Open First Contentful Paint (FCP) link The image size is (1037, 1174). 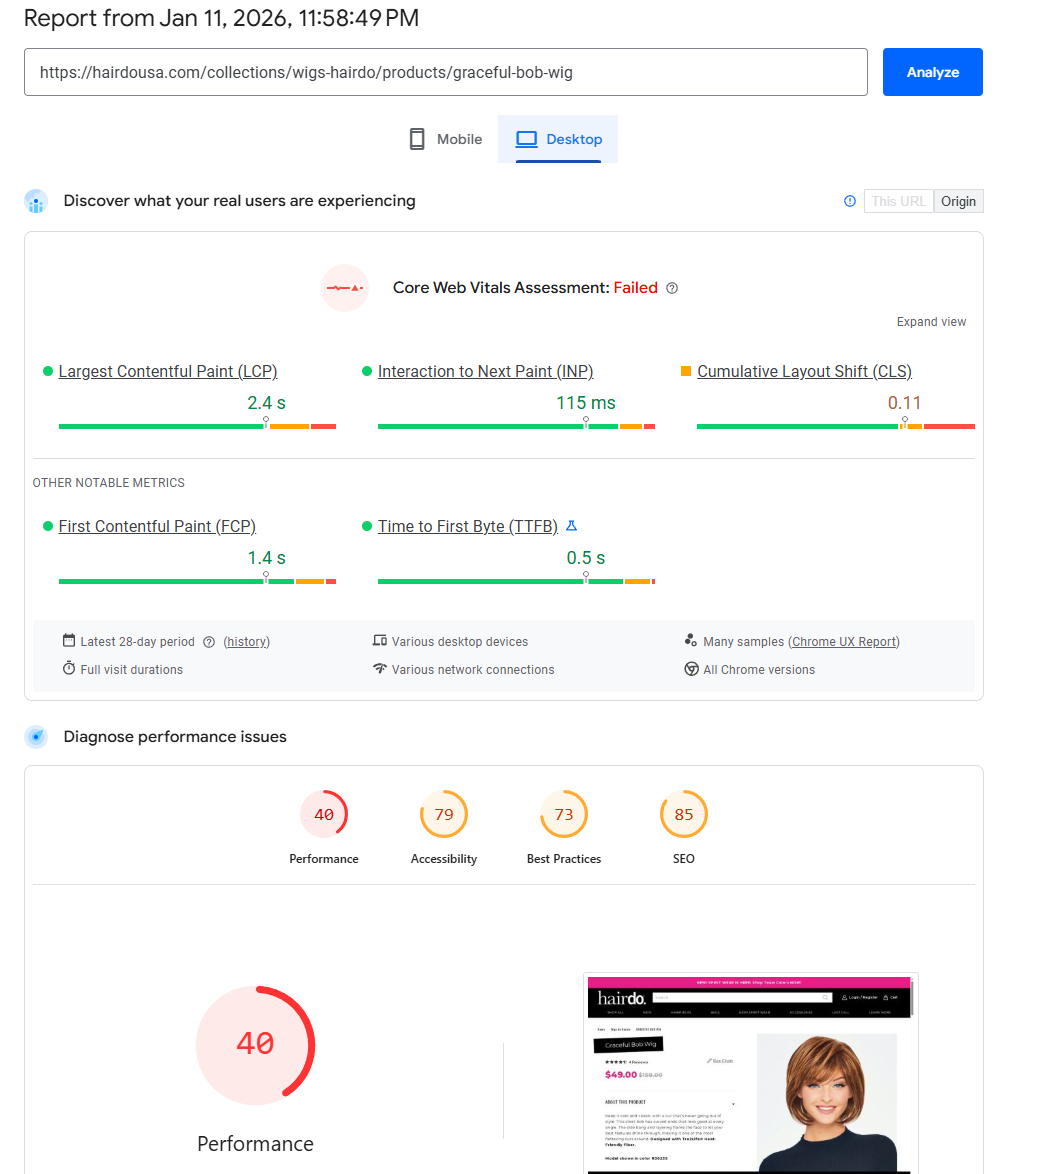(x=157, y=526)
